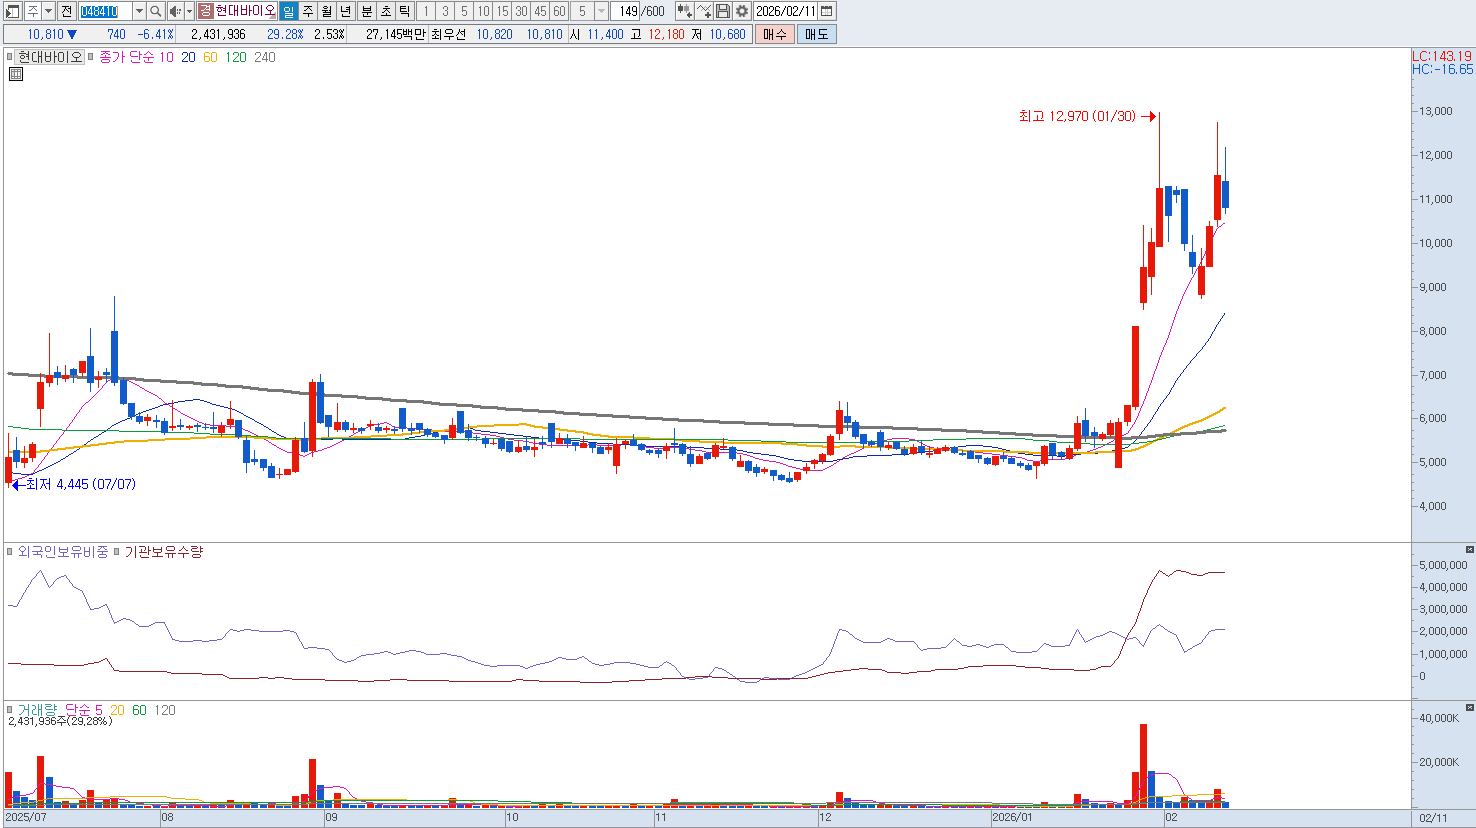
Task: Select the 30 interval preset
Action: point(521,11)
